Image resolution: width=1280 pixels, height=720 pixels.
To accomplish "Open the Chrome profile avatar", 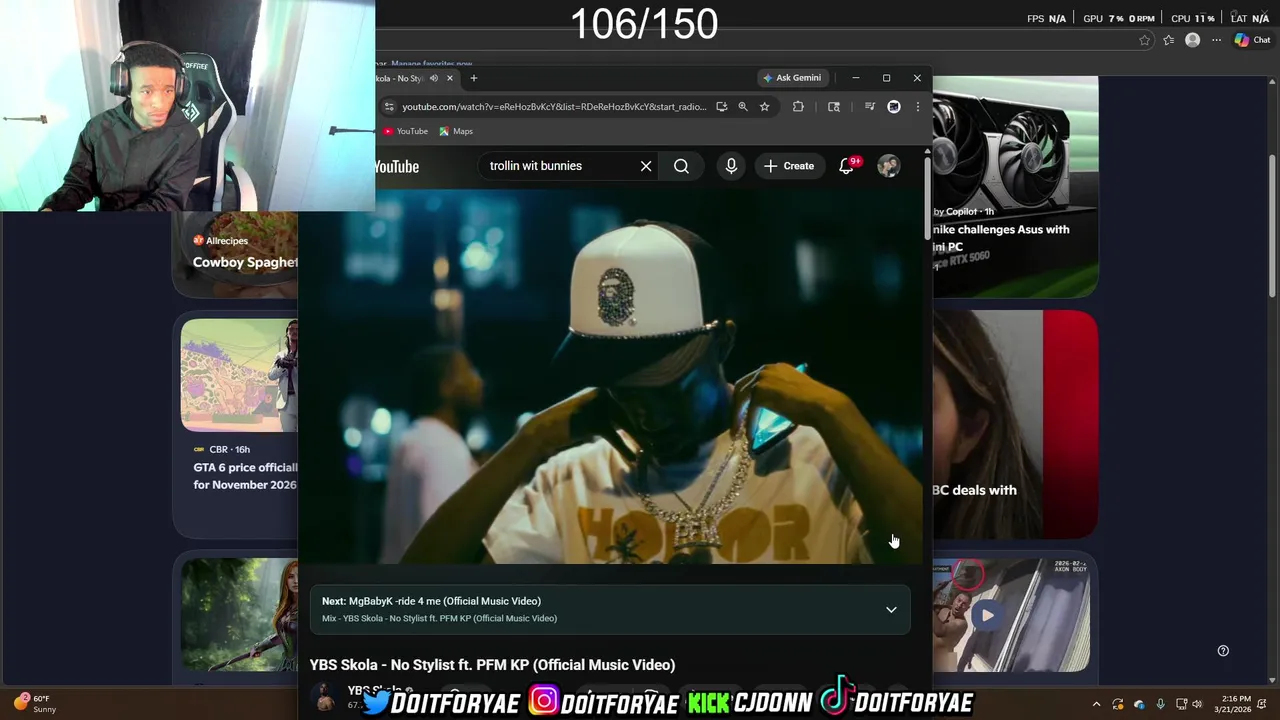I will click(x=894, y=107).
